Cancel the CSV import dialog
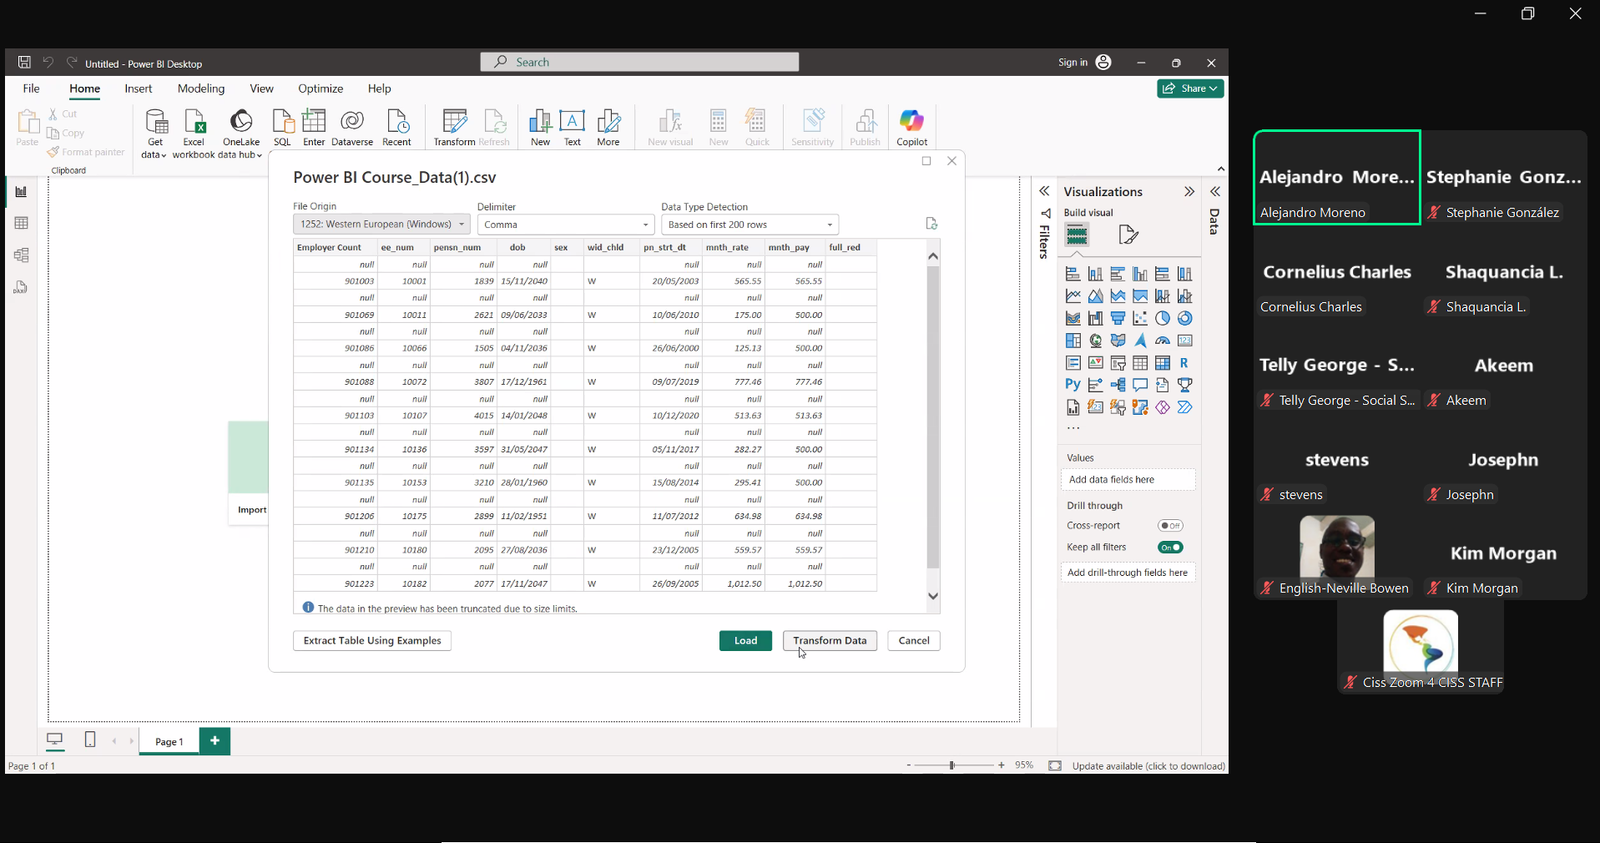 pos(914,641)
